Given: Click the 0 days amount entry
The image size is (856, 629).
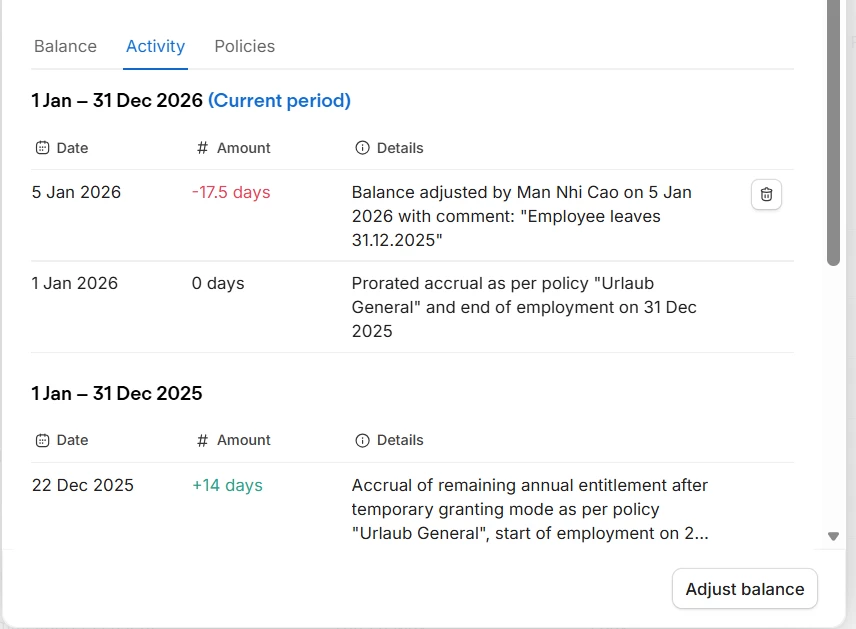Looking at the screenshot, I should (218, 283).
